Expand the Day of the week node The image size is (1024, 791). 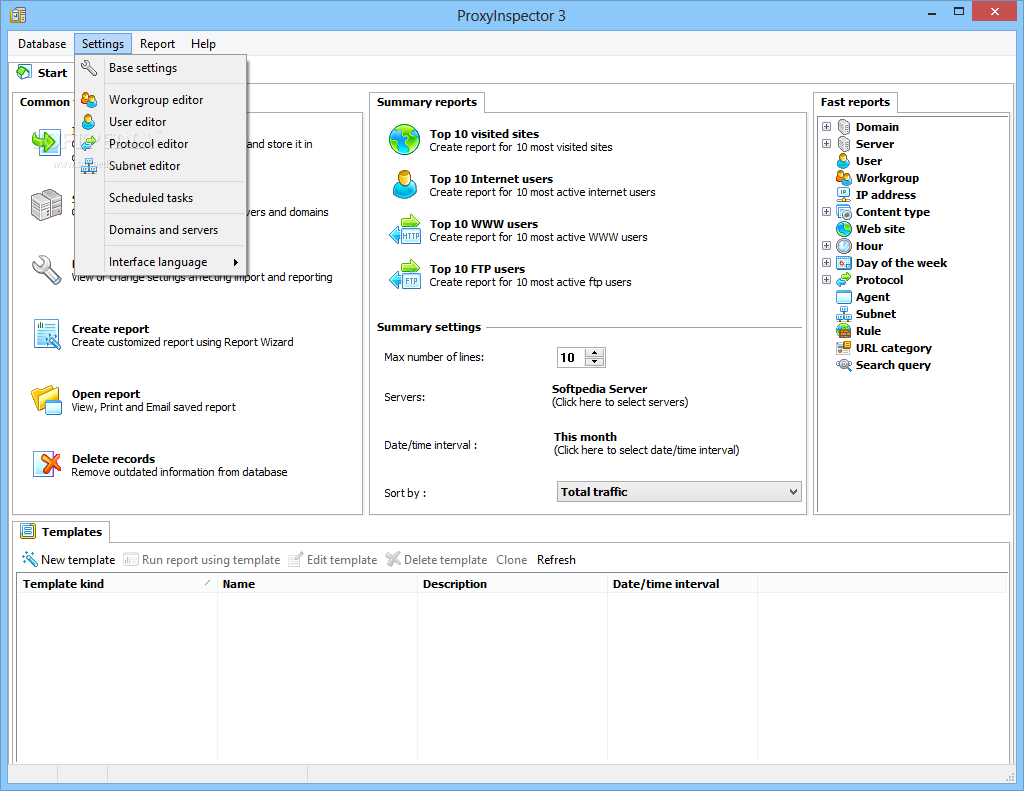click(x=826, y=263)
